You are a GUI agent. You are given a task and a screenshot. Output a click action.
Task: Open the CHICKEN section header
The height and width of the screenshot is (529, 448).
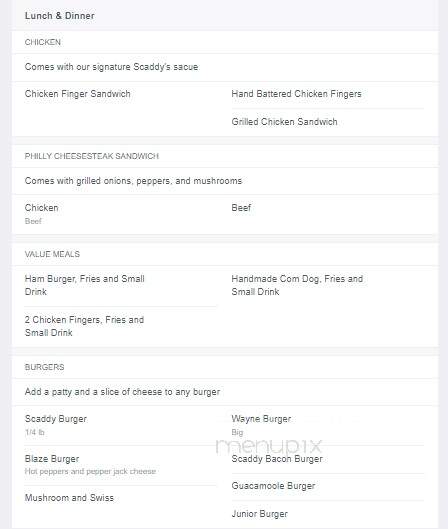pyautogui.click(x=43, y=42)
